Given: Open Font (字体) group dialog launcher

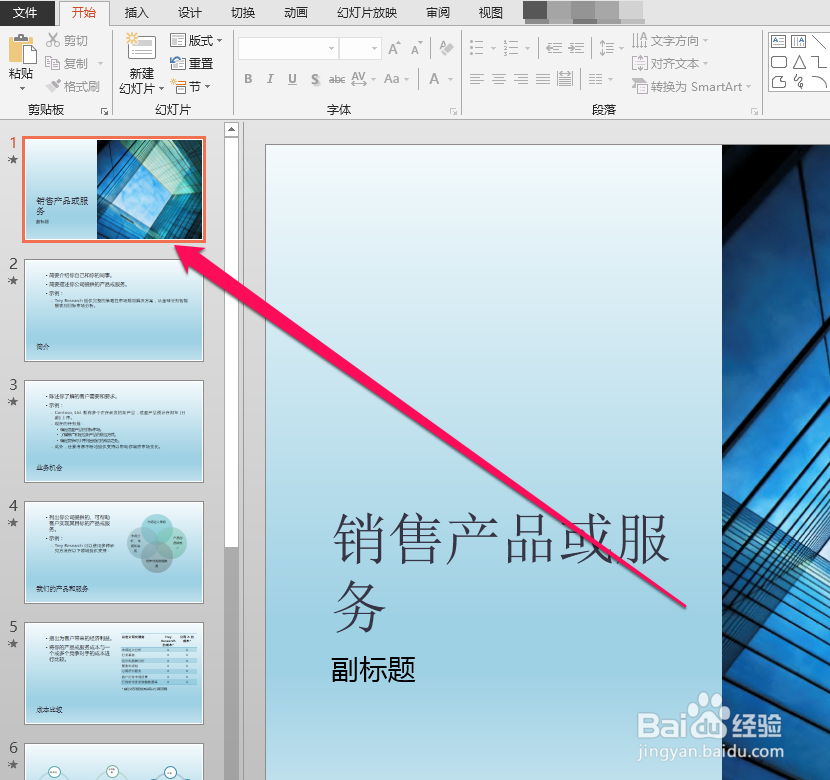Looking at the screenshot, I should point(454,111).
